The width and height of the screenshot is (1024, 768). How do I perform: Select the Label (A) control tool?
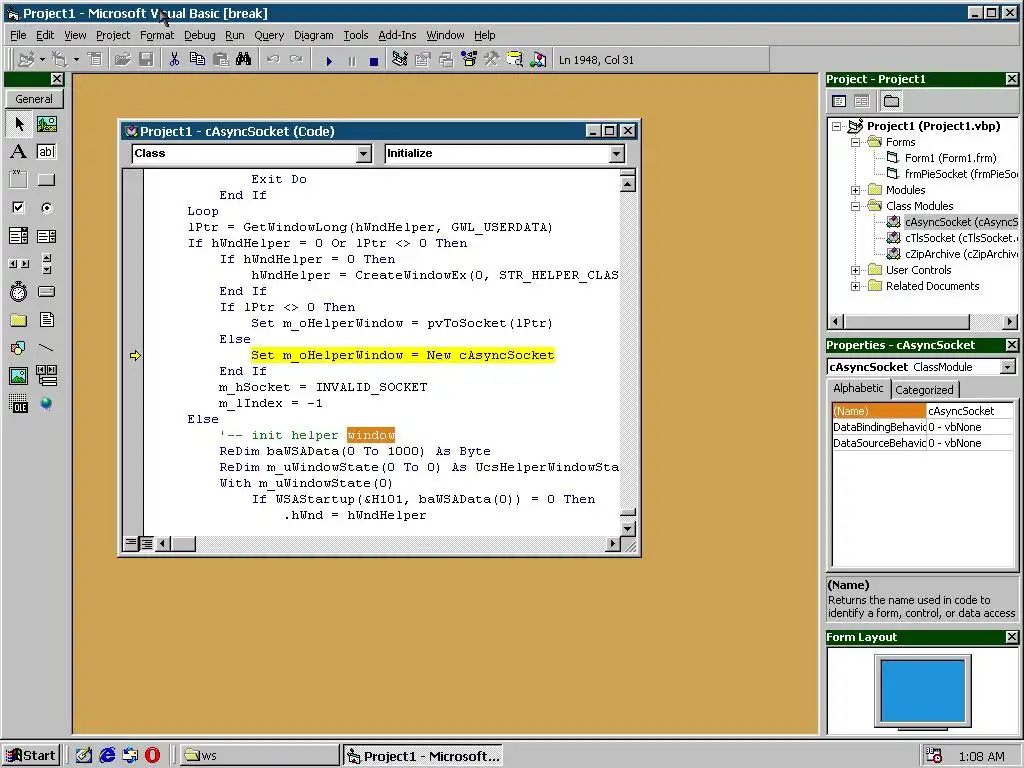click(x=19, y=152)
